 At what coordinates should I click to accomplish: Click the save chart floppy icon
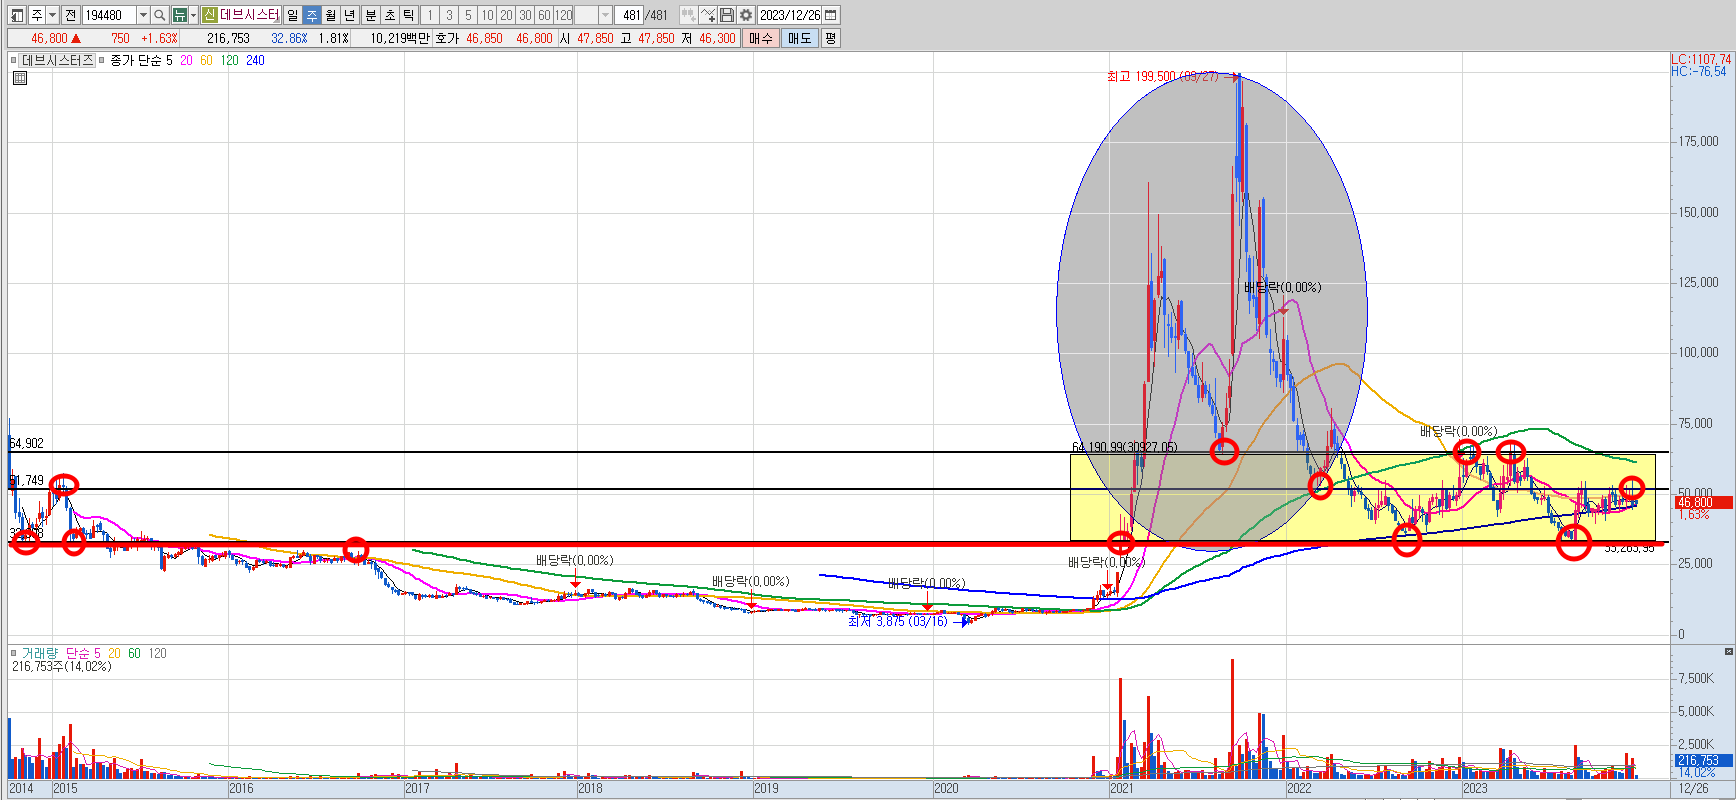pyautogui.click(x=727, y=15)
